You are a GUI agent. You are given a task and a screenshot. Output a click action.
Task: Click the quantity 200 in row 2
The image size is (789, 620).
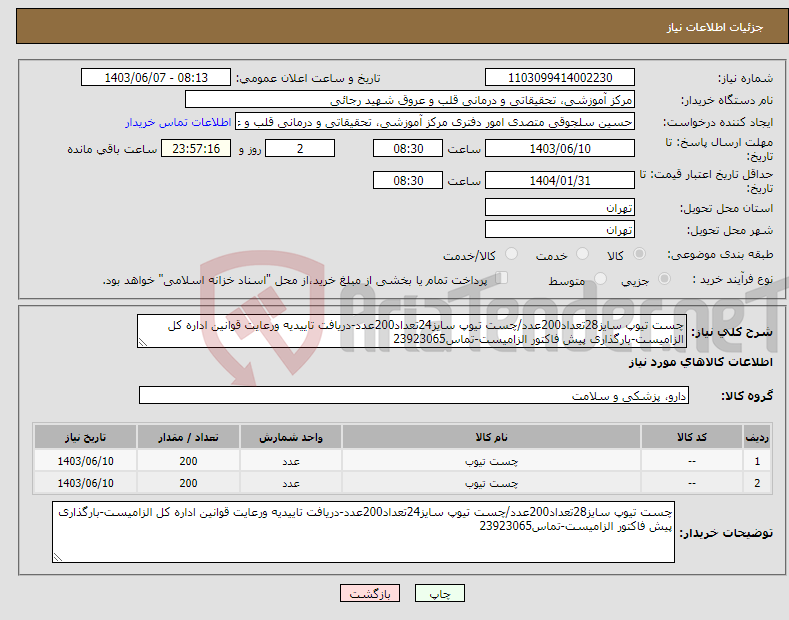(x=188, y=483)
